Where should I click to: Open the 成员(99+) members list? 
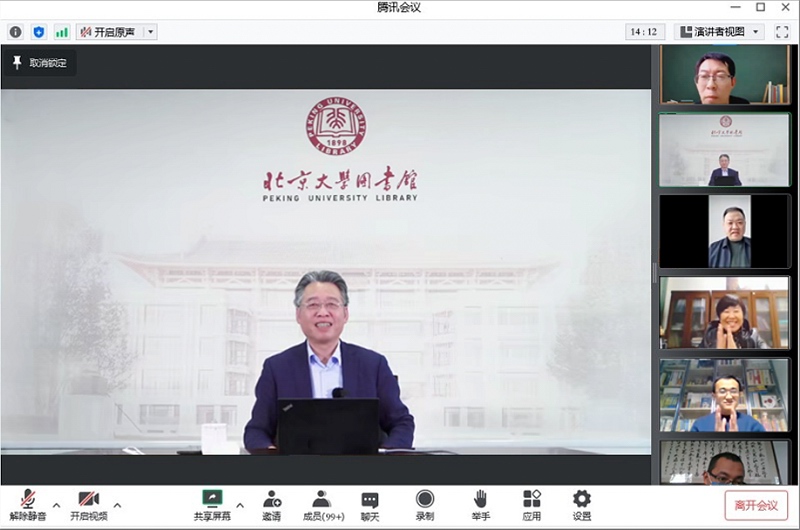[323, 505]
